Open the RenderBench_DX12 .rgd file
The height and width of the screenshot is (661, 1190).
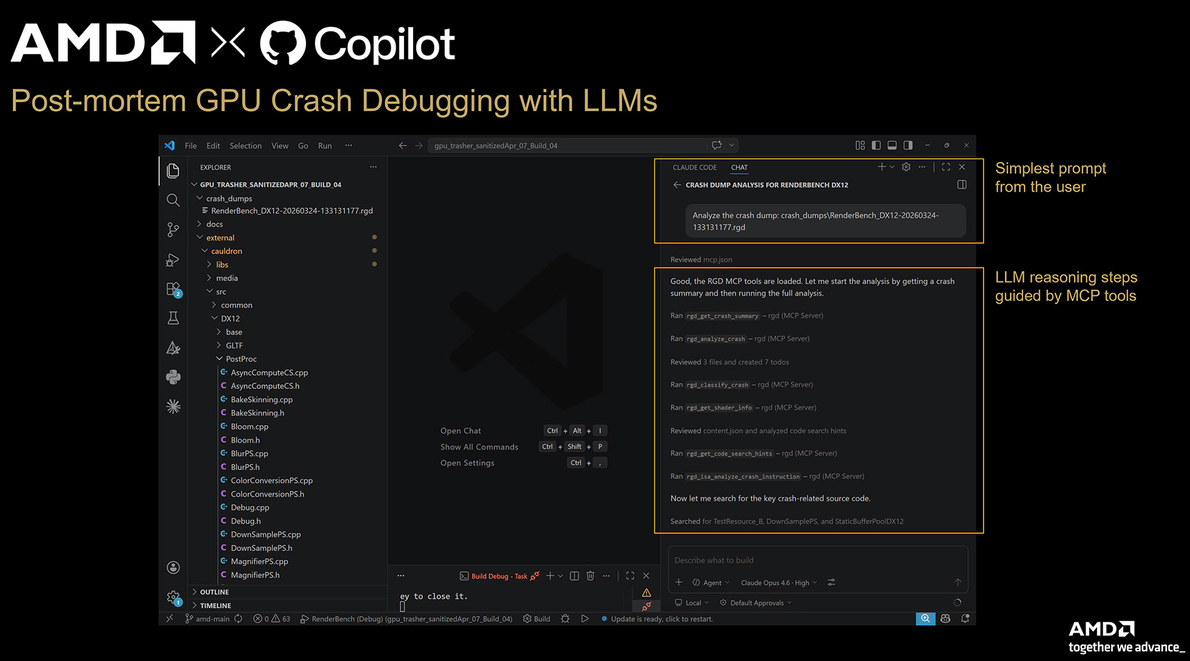point(291,211)
